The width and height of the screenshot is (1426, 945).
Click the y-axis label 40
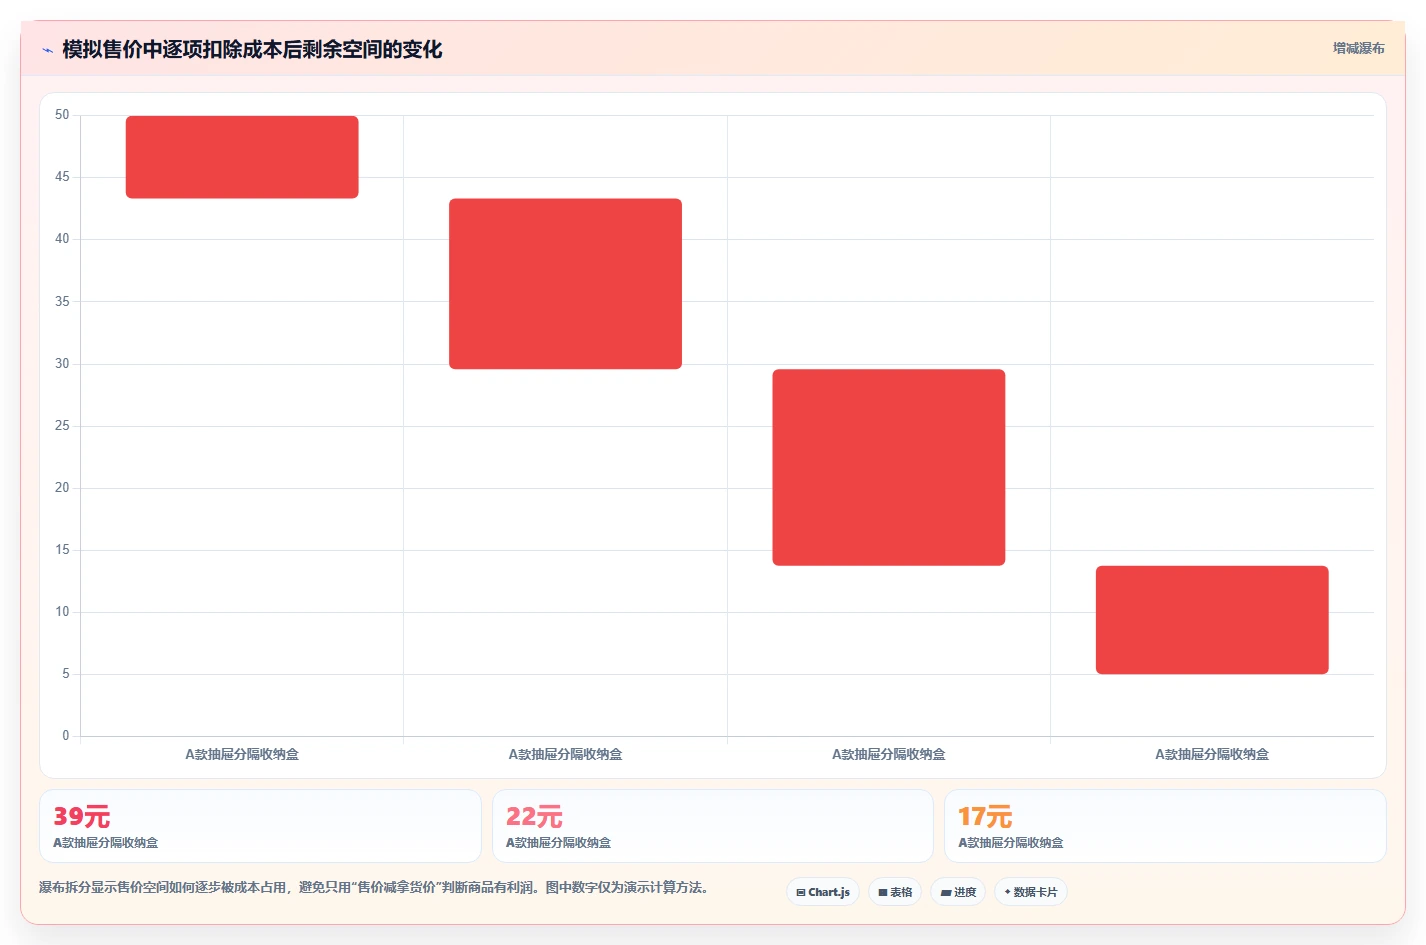pyautogui.click(x=62, y=239)
